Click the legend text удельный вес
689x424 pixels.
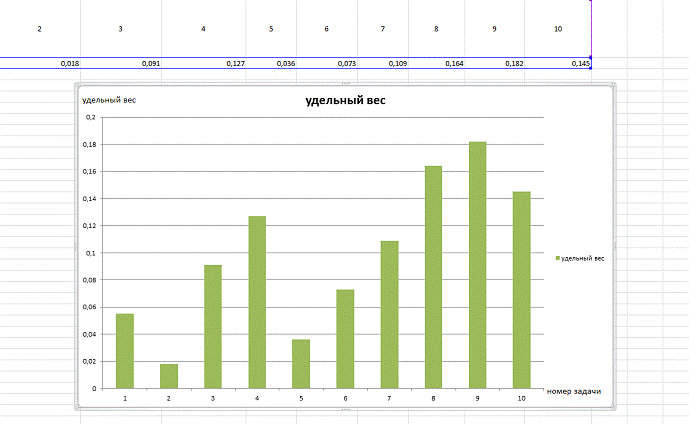pyautogui.click(x=583, y=258)
